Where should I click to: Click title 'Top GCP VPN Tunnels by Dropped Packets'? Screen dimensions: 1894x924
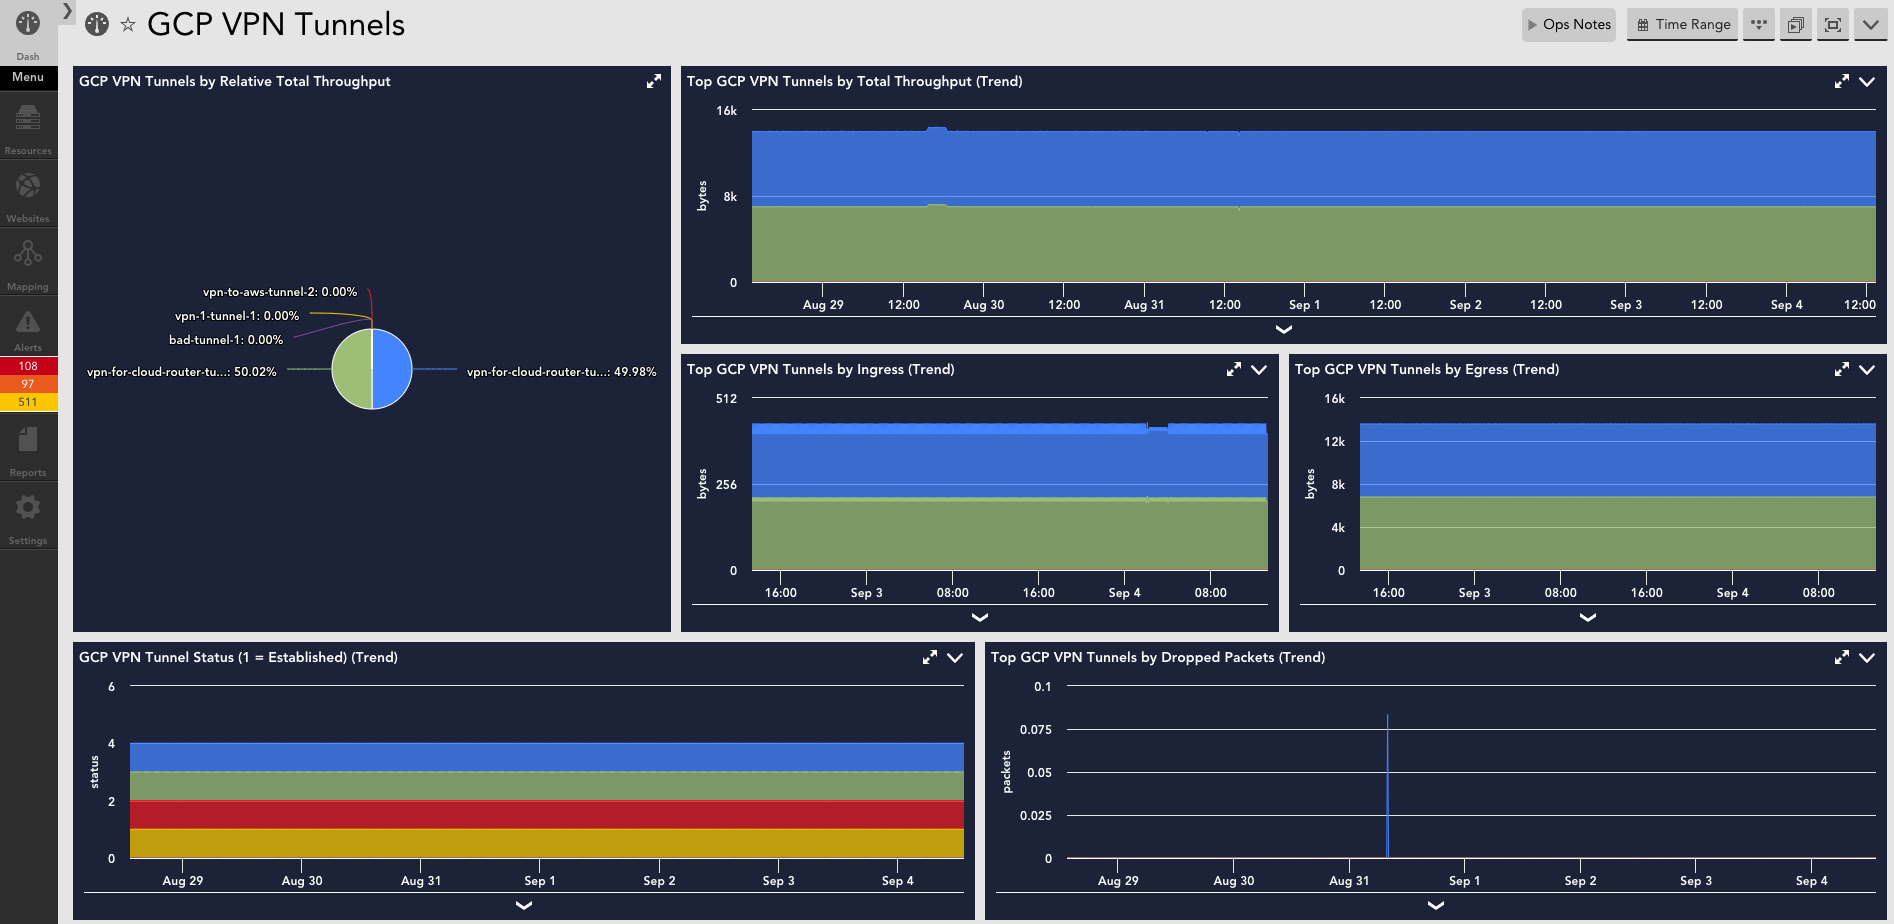(1133, 658)
